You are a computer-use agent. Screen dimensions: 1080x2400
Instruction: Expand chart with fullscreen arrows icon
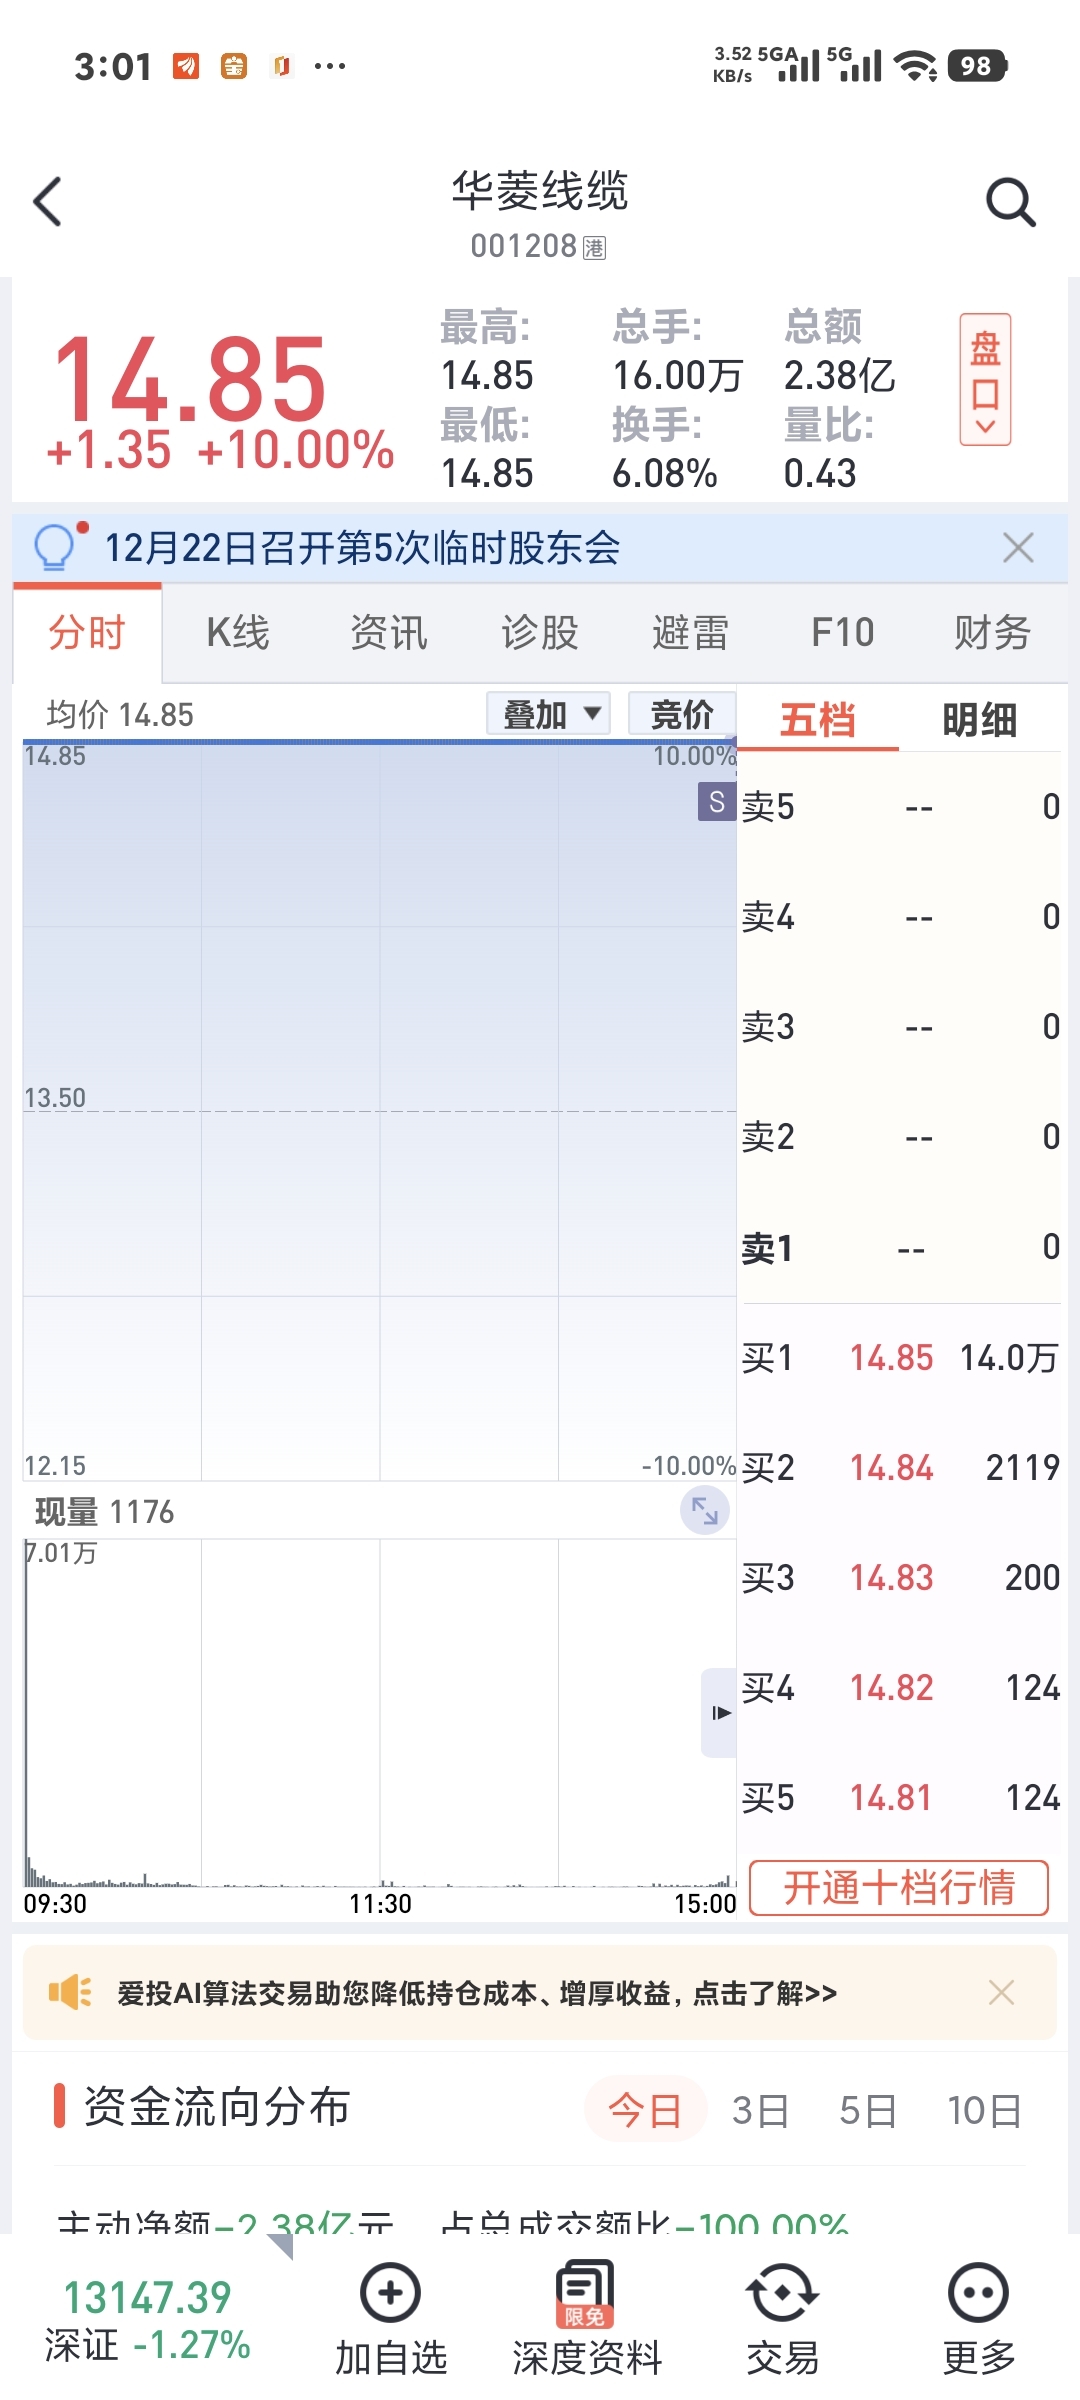pyautogui.click(x=705, y=1511)
